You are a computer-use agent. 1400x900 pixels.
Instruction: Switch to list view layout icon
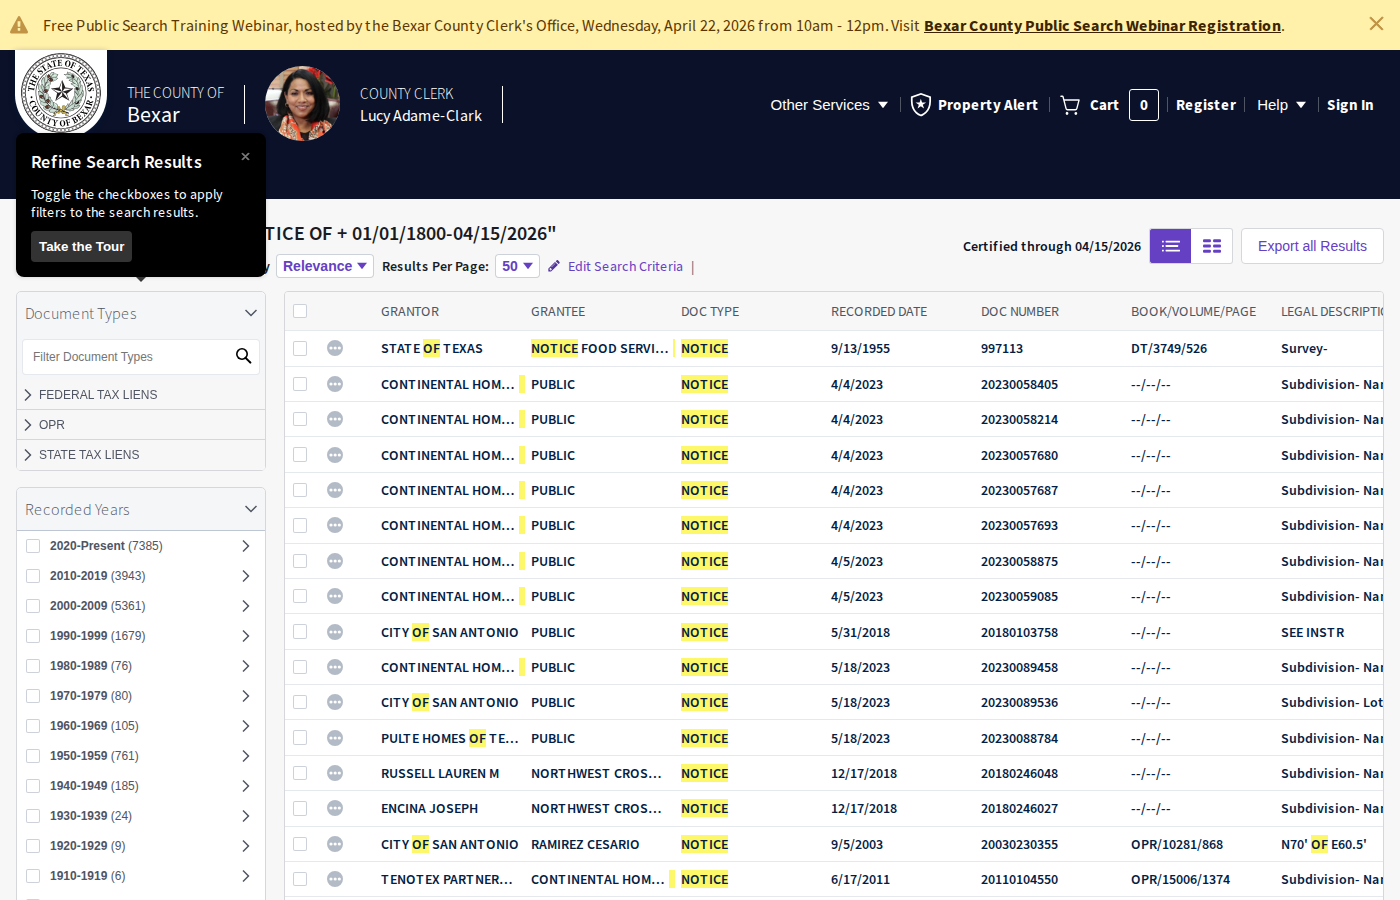tap(1170, 246)
